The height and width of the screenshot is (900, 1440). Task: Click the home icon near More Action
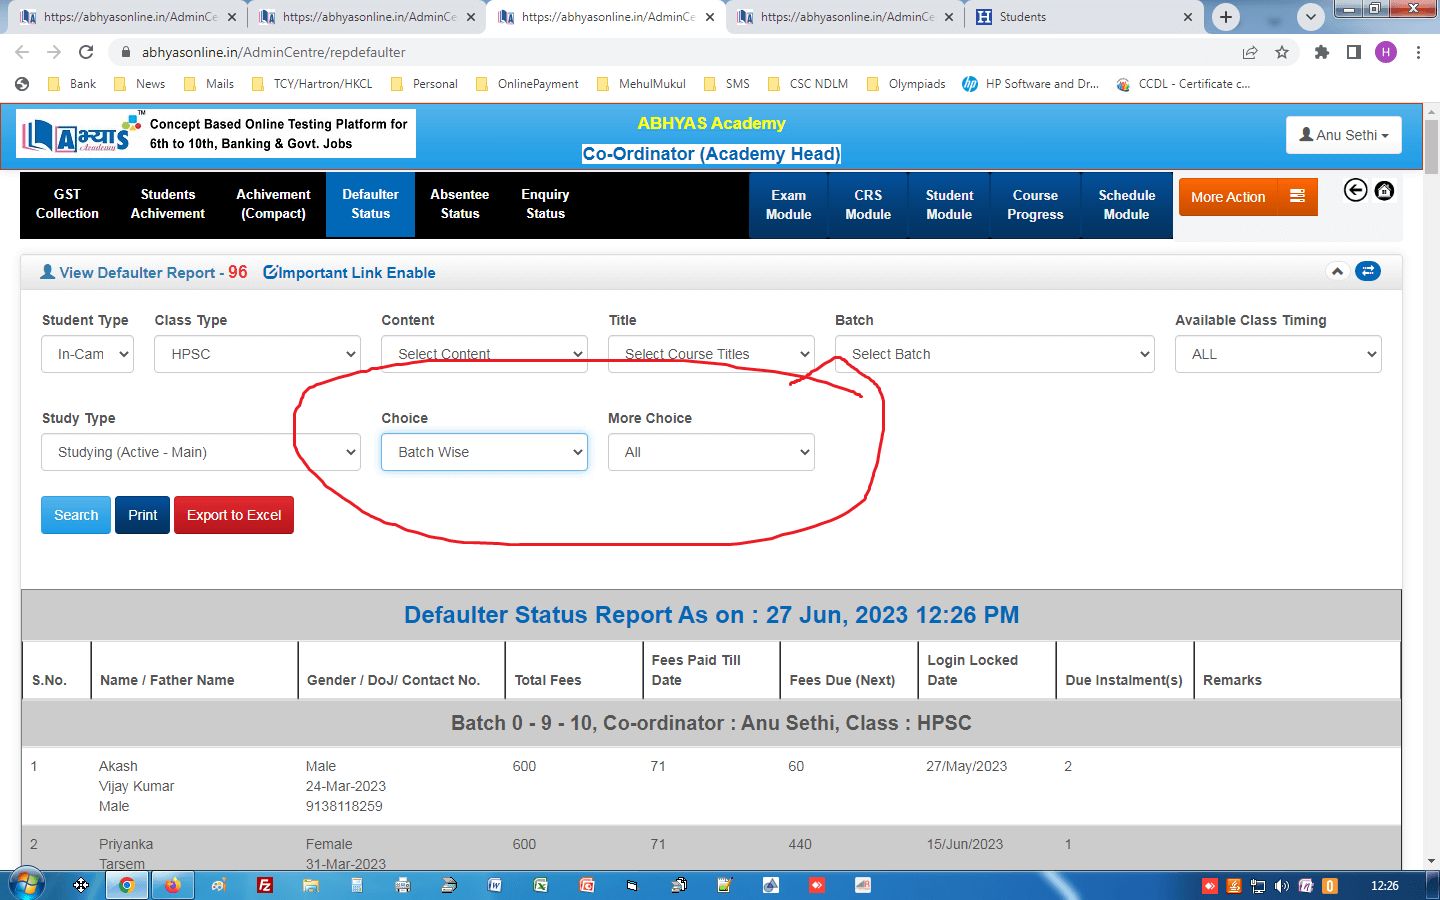point(1384,190)
